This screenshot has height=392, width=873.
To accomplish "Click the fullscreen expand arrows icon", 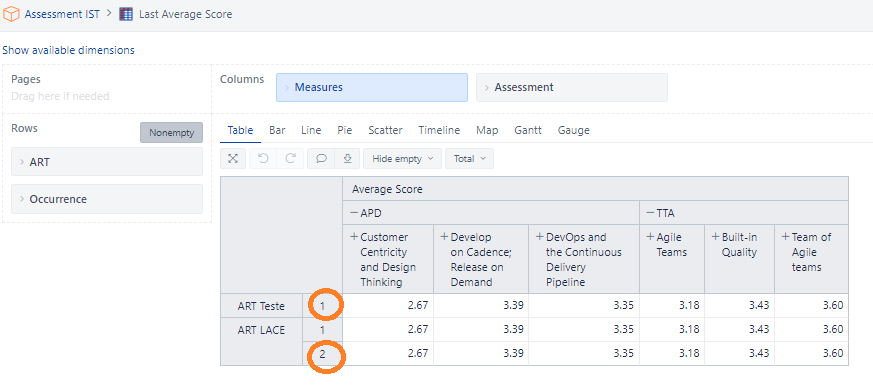I will (x=233, y=159).
